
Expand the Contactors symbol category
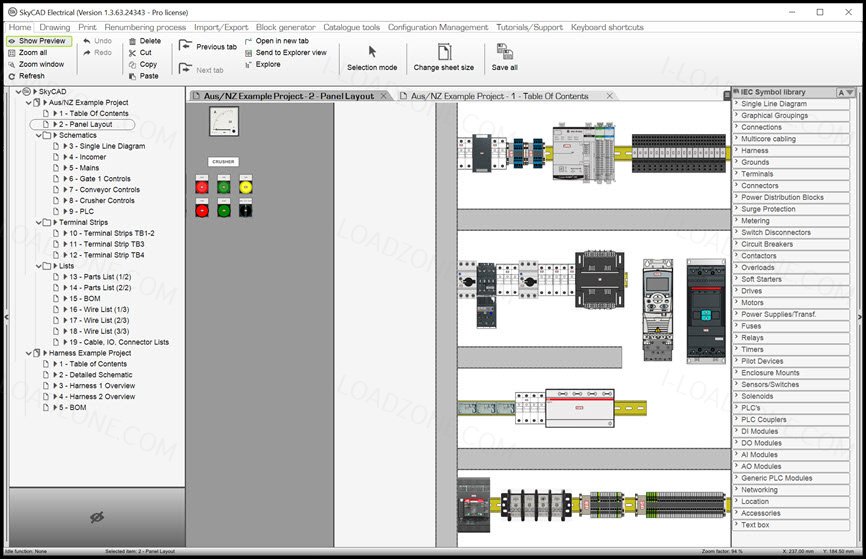click(x=791, y=256)
